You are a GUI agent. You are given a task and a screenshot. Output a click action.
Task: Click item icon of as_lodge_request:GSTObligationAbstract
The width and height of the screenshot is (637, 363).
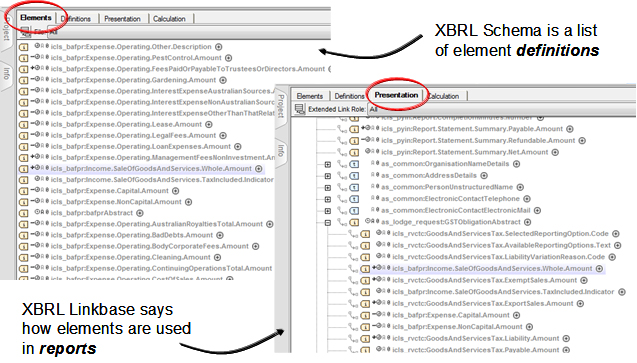pos(354,223)
